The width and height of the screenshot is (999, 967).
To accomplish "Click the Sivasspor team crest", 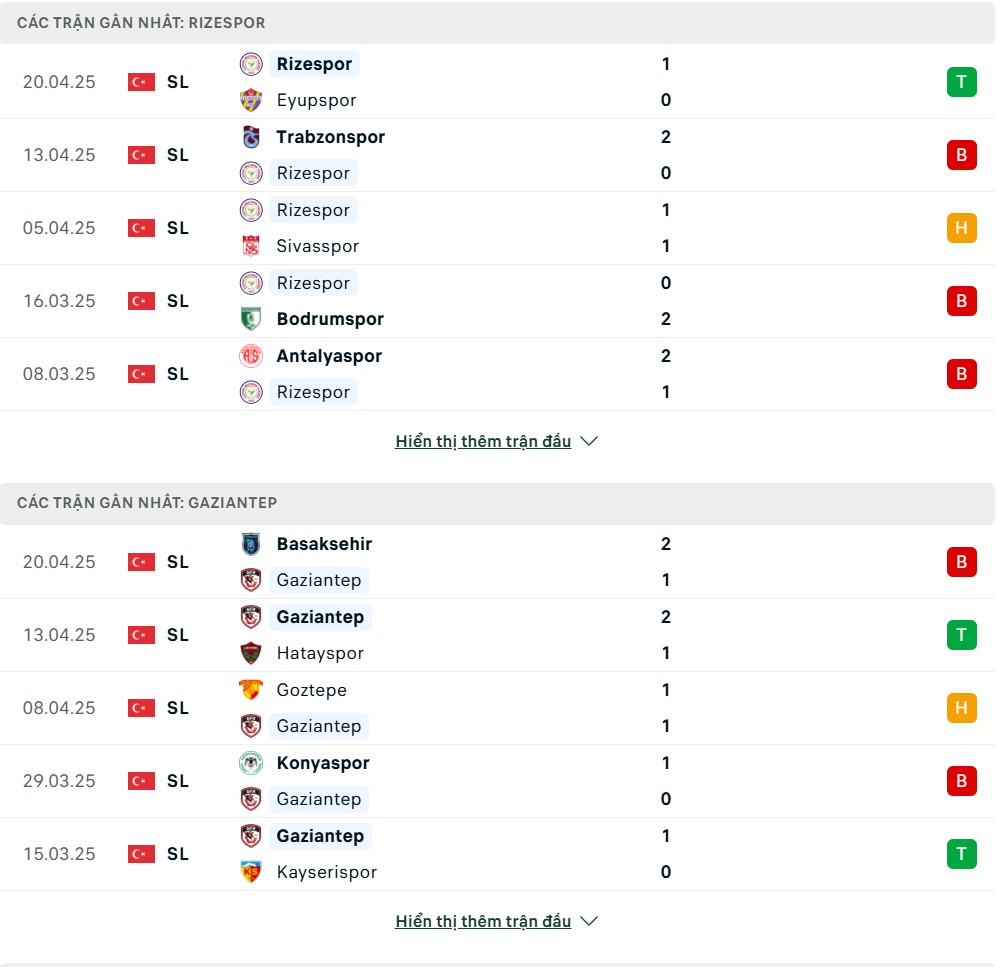I will point(251,246).
